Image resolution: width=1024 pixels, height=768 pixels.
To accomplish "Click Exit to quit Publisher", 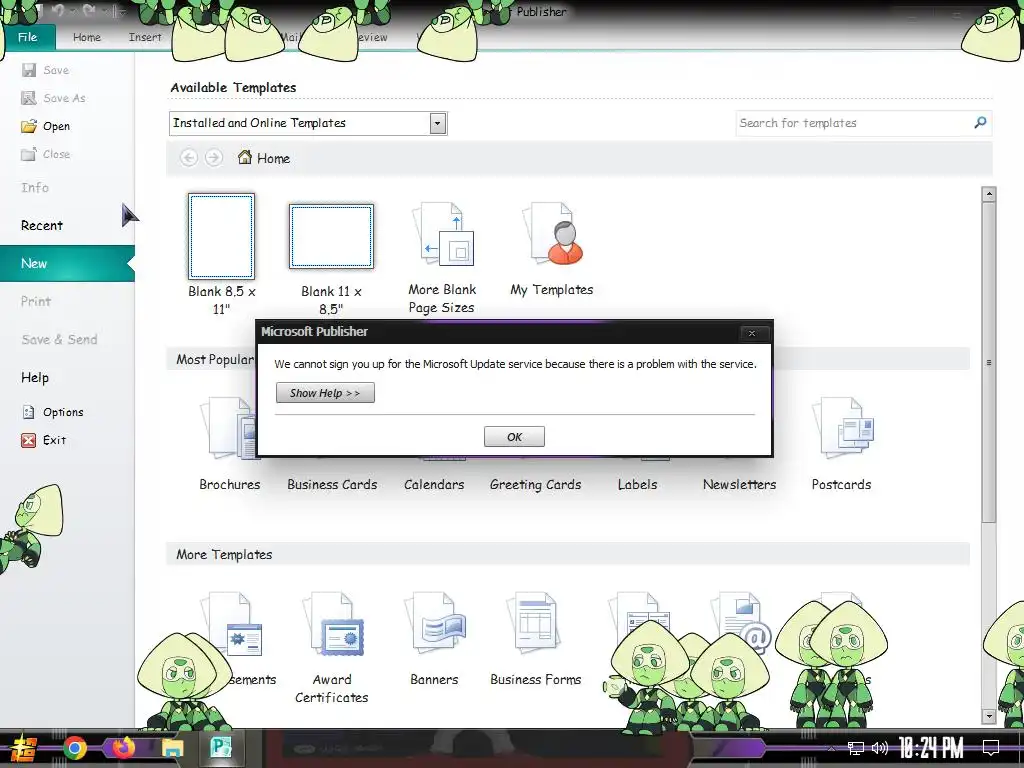I will tap(44, 440).
